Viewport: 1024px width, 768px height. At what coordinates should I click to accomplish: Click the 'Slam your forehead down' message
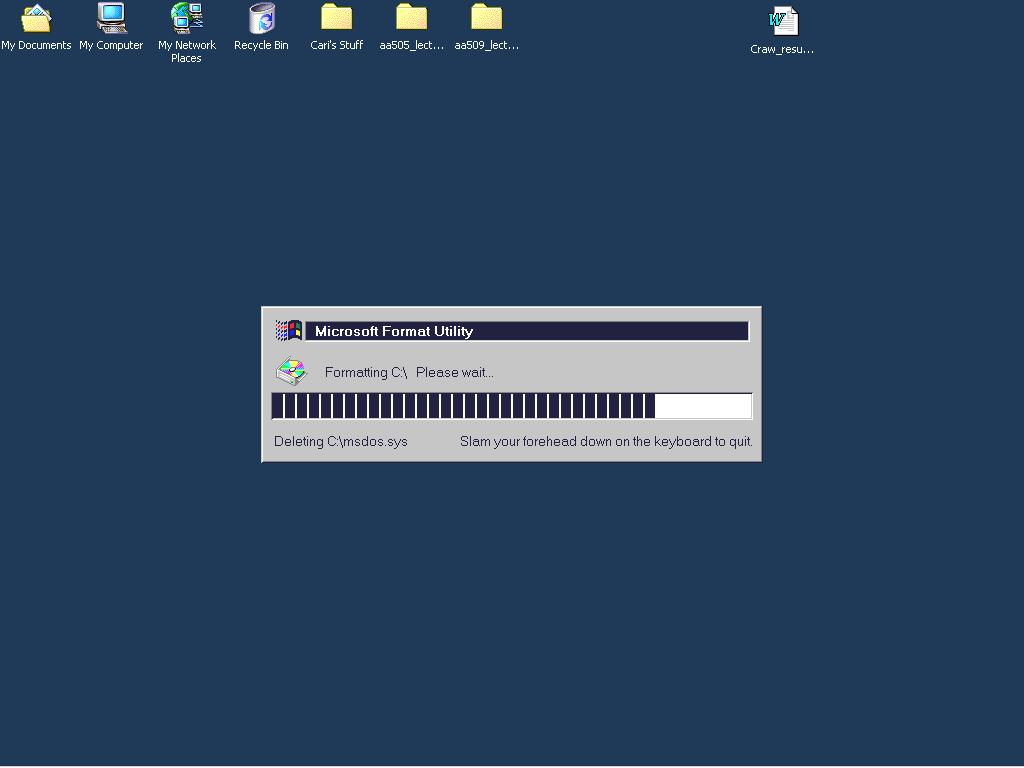(606, 441)
